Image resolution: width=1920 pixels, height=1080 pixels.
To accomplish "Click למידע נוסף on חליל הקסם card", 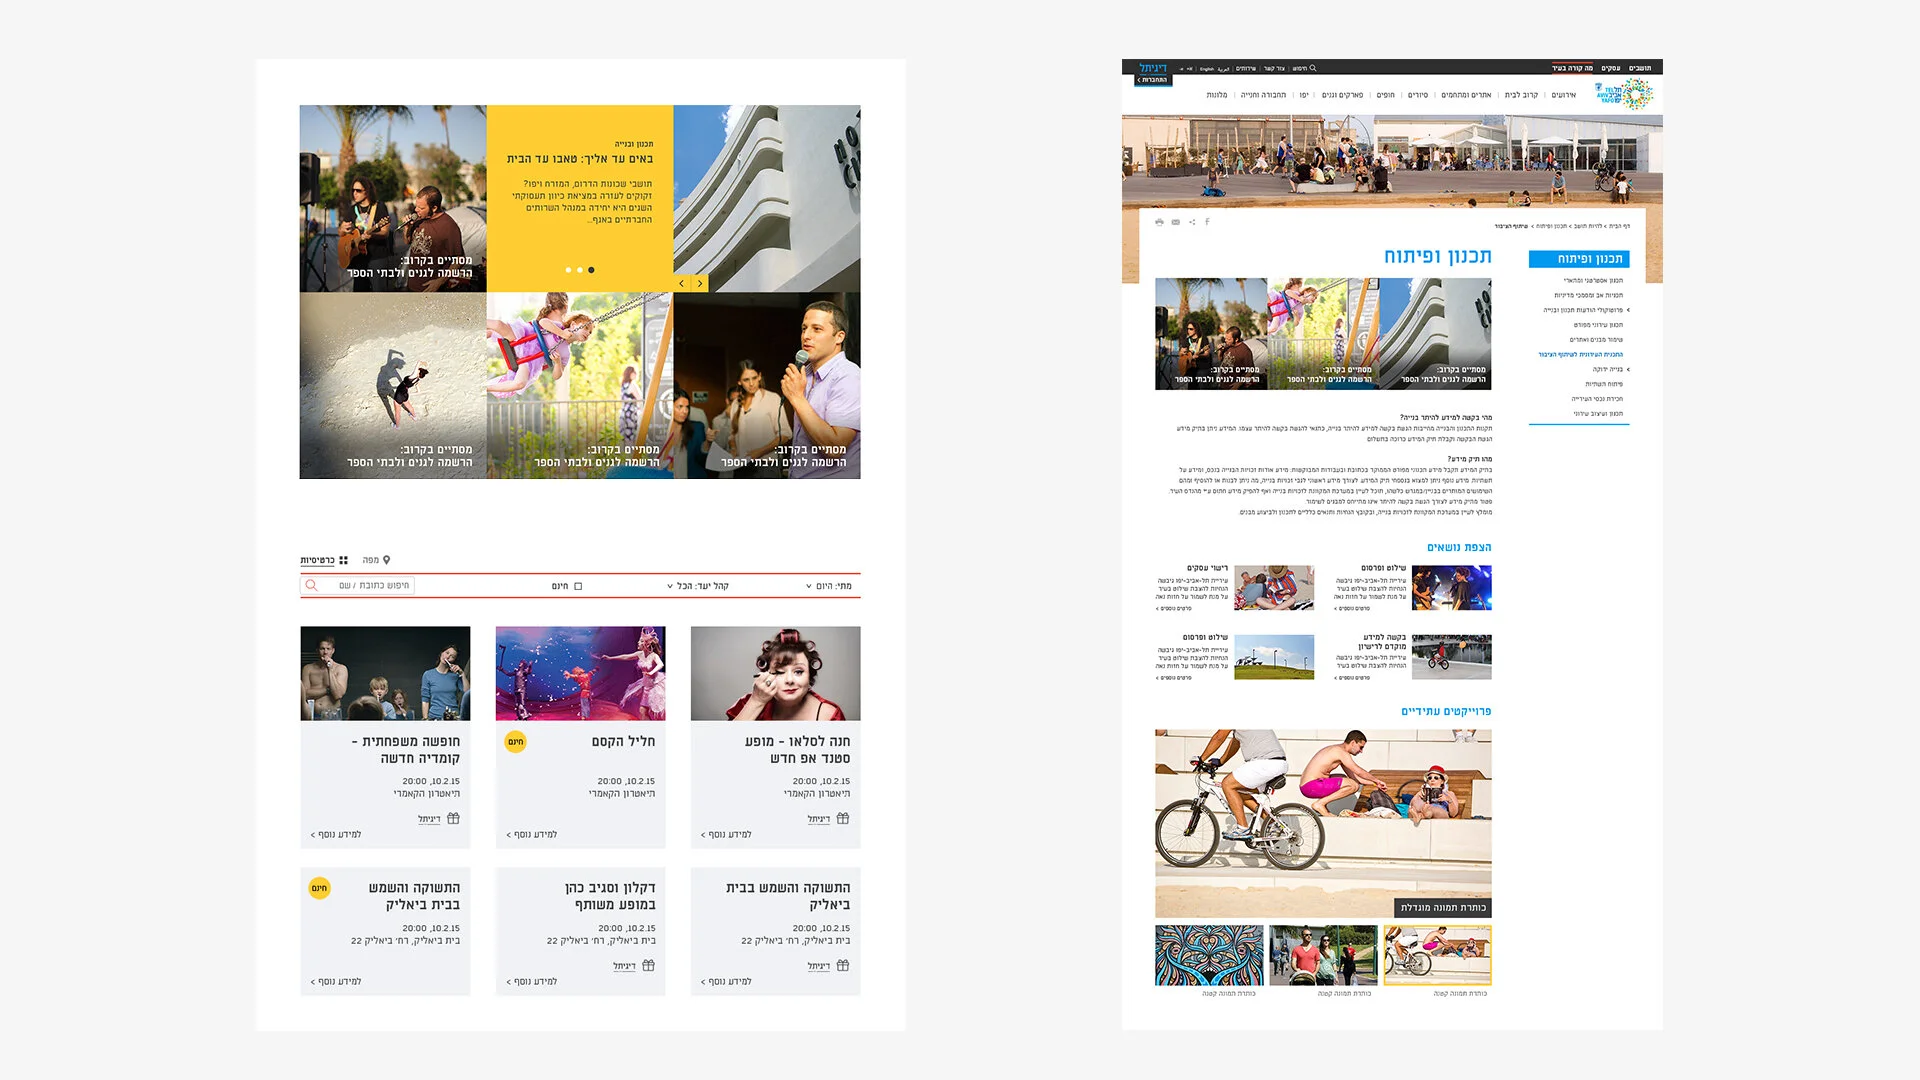I will (x=532, y=834).
